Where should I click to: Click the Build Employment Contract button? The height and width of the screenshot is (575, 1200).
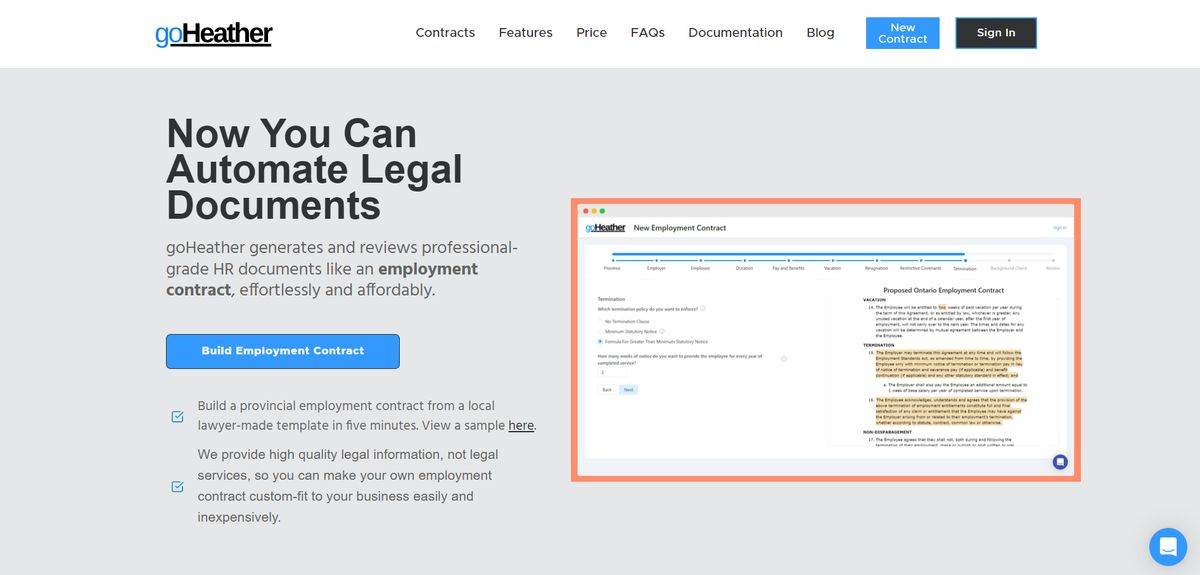click(282, 351)
